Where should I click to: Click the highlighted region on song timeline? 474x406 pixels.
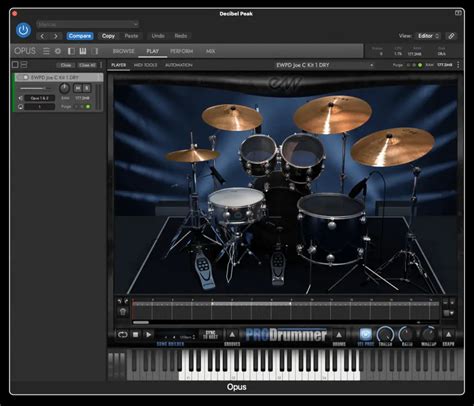251,304
